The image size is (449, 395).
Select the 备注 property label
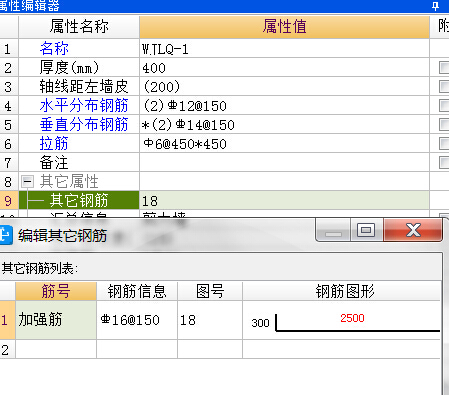coord(54,163)
